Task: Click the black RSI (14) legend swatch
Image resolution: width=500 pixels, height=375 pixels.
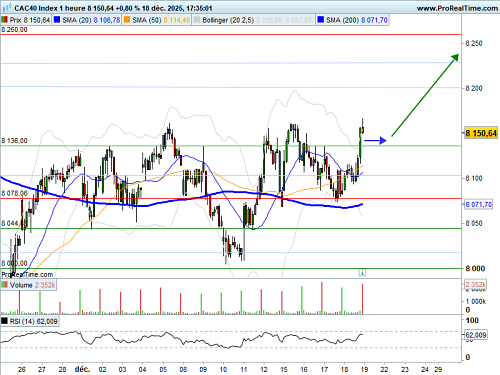Action: click(x=4, y=321)
